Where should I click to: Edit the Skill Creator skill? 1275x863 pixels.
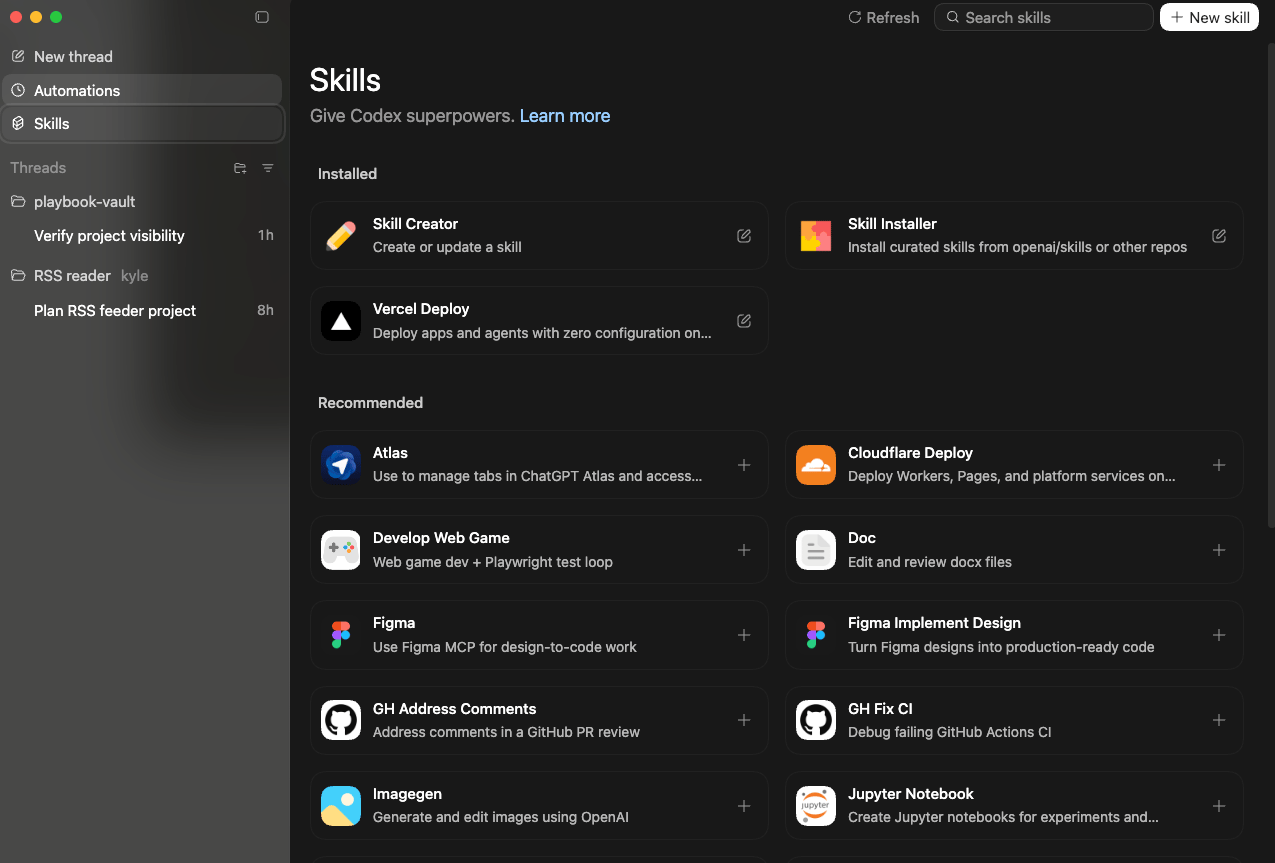point(744,236)
